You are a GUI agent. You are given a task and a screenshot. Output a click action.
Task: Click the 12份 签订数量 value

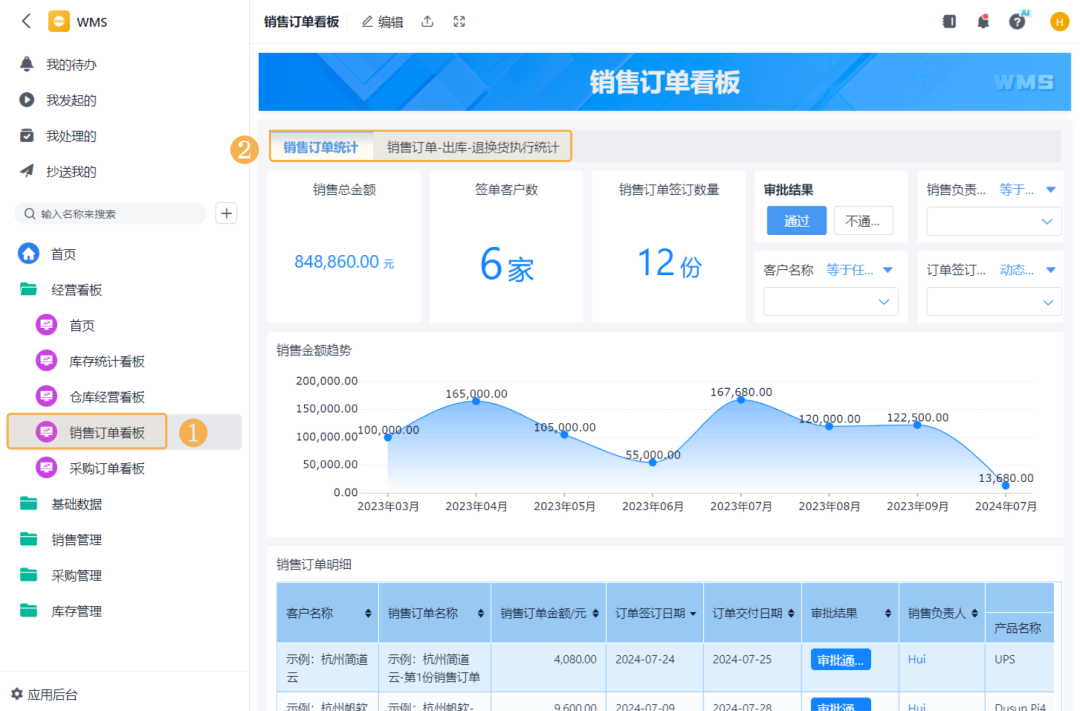pyautogui.click(x=669, y=263)
